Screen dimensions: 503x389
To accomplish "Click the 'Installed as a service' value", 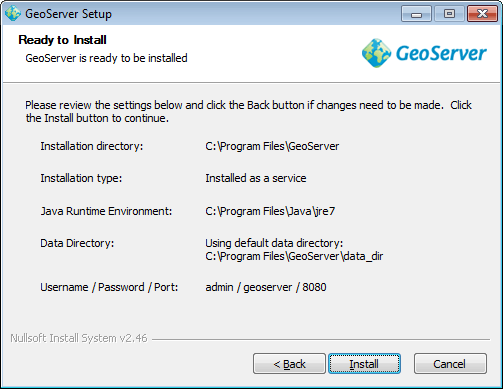I will click(x=256, y=178).
